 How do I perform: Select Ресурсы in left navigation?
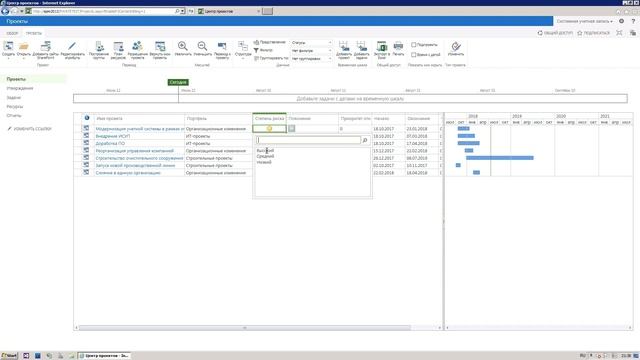click(15, 107)
